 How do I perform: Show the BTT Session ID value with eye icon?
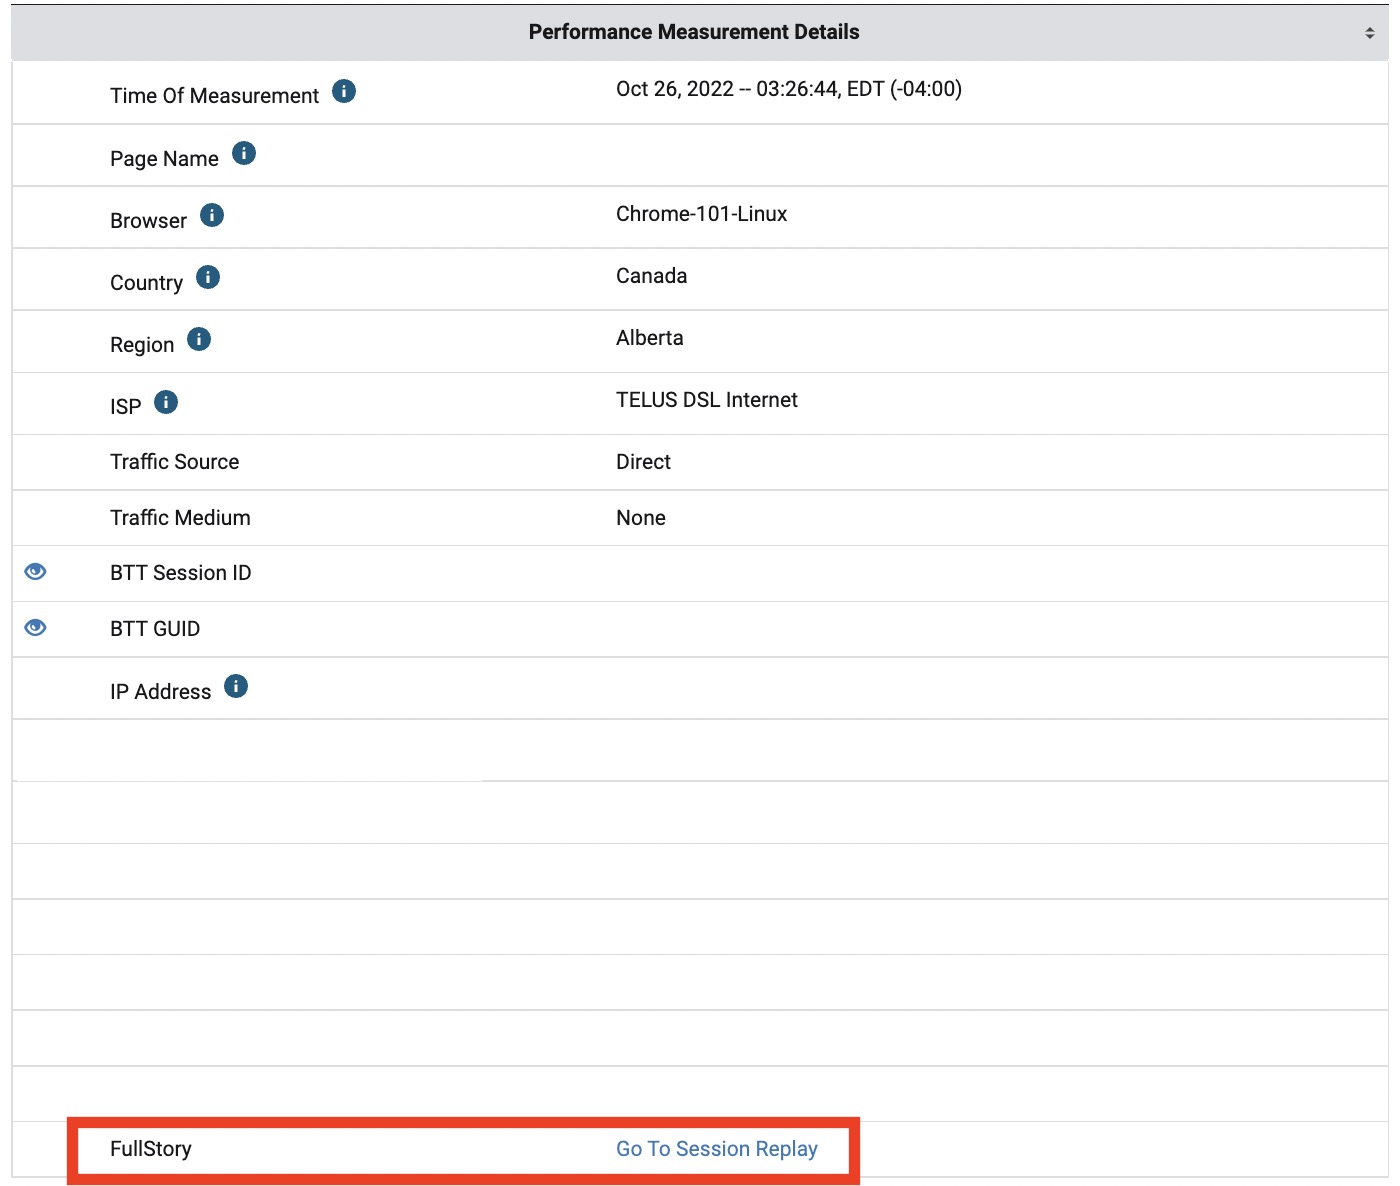pyautogui.click(x=35, y=572)
